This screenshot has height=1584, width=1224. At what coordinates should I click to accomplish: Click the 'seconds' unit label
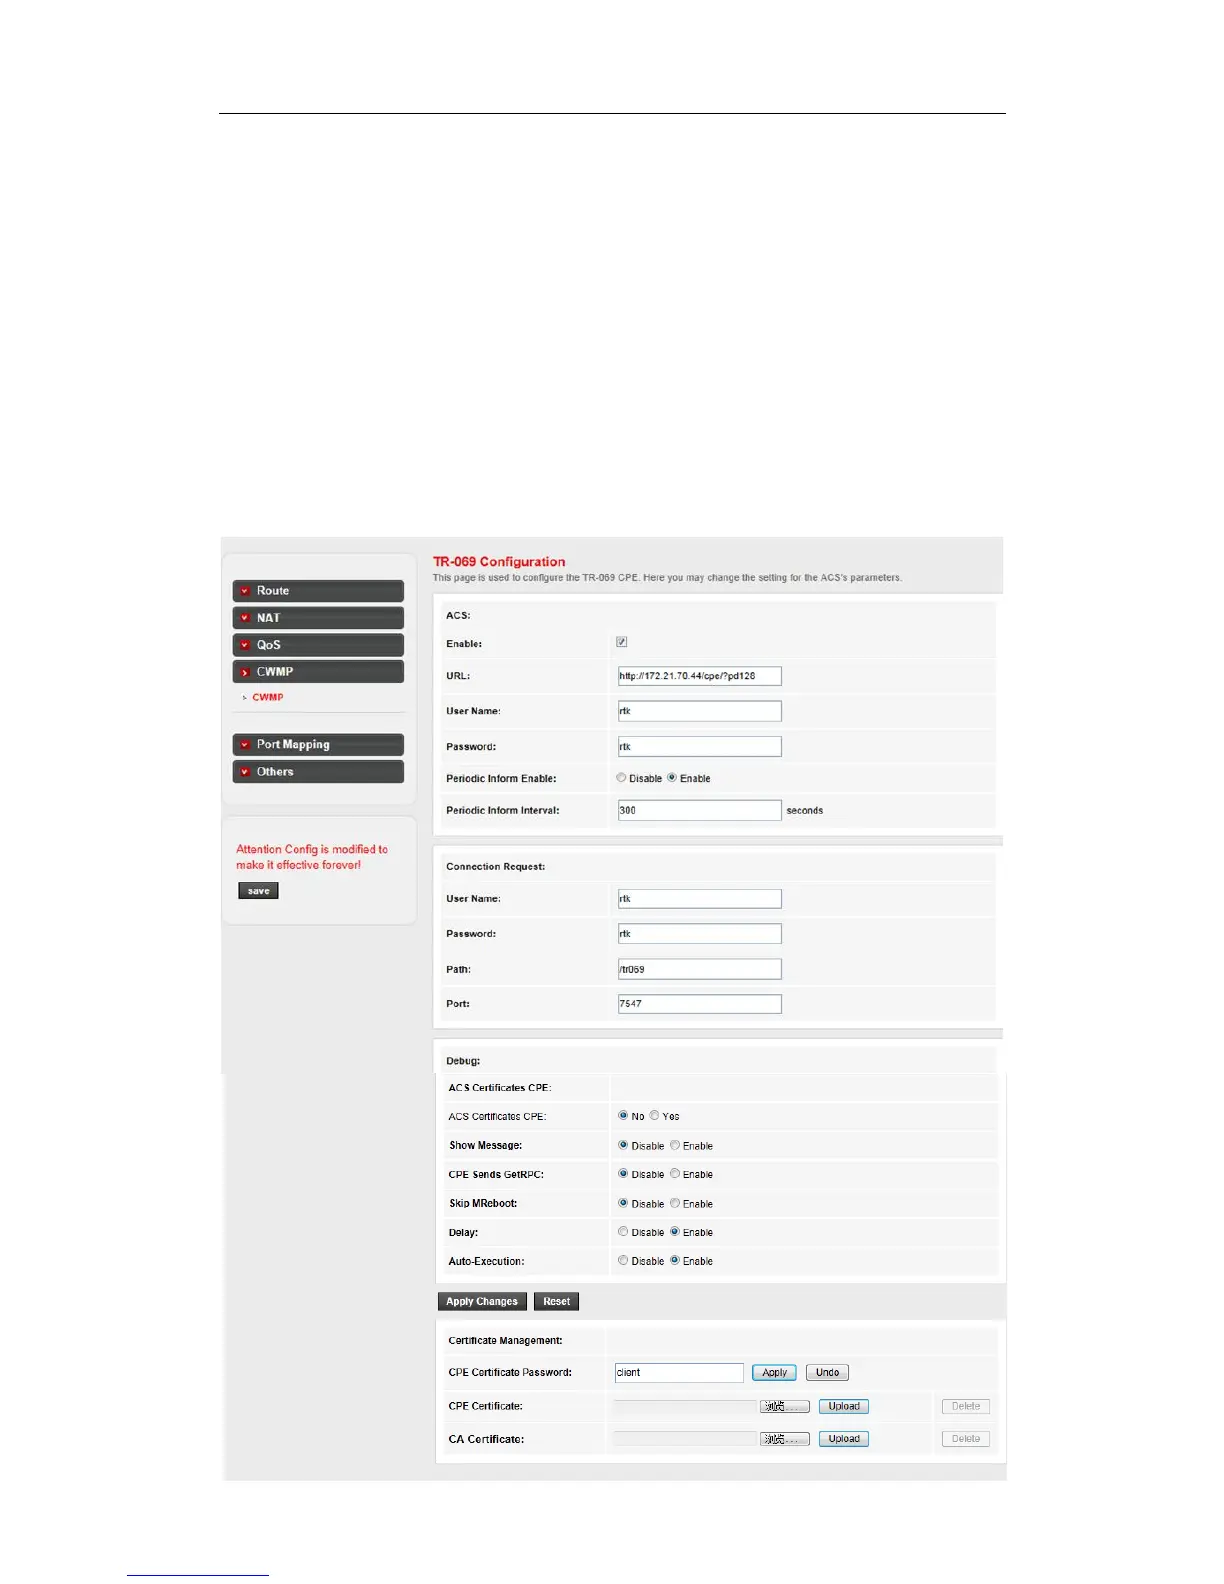tap(805, 811)
